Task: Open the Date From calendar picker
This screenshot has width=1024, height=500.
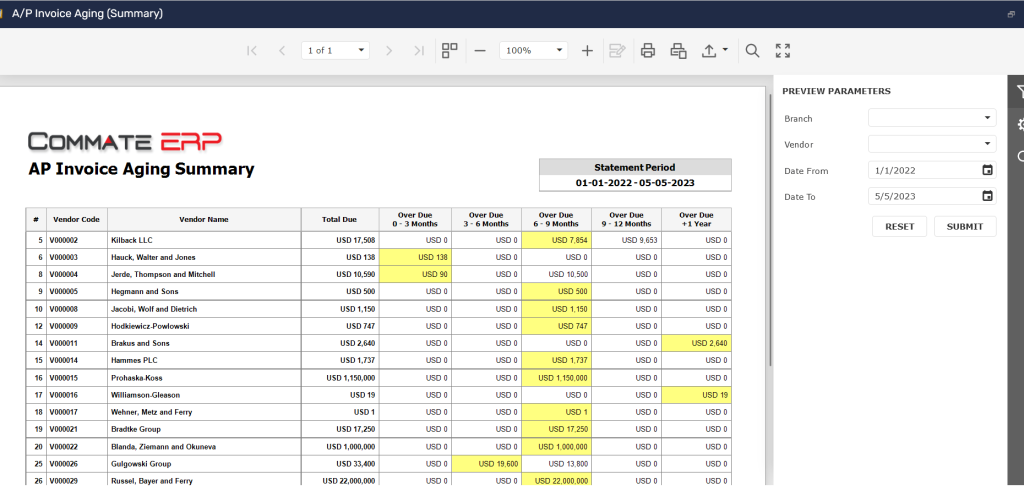Action: (987, 170)
